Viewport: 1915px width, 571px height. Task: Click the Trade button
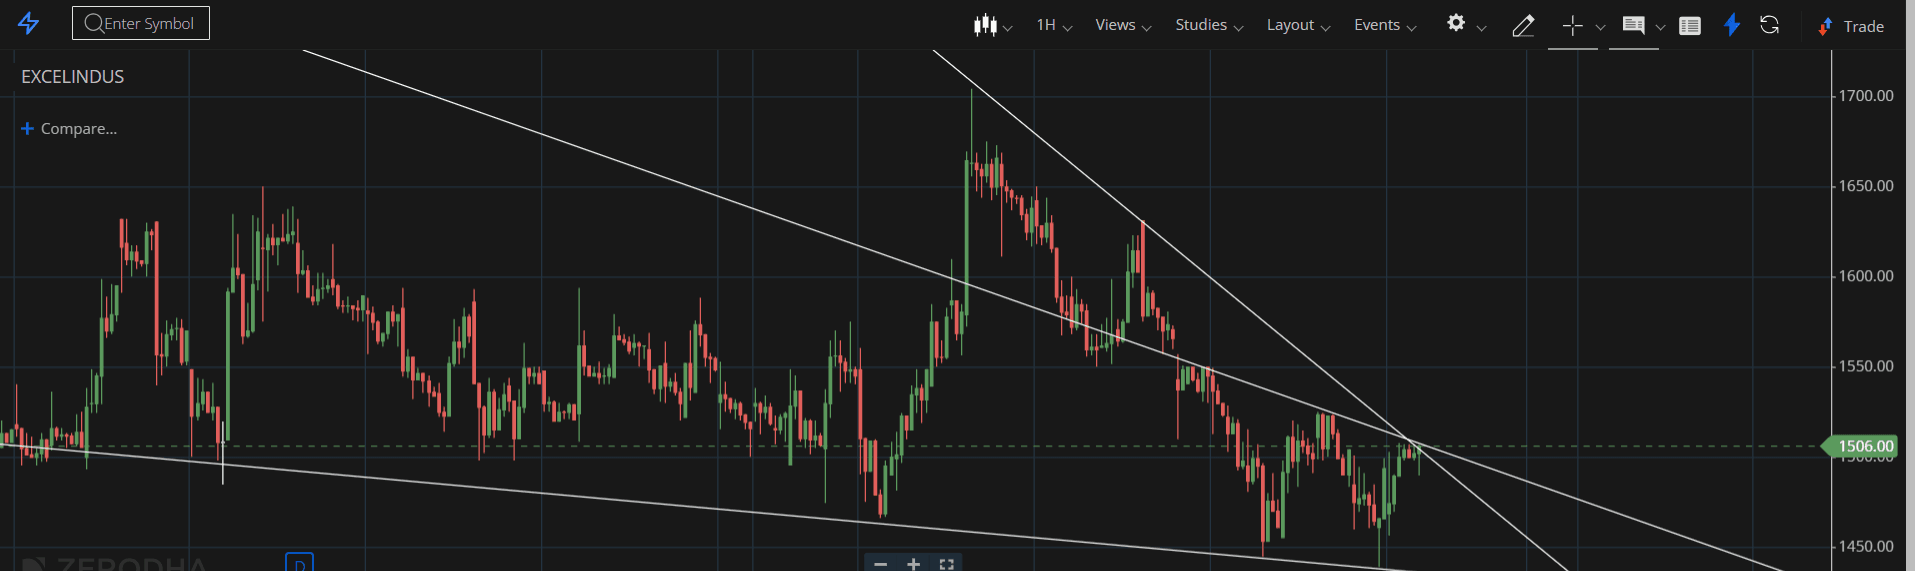[1851, 27]
